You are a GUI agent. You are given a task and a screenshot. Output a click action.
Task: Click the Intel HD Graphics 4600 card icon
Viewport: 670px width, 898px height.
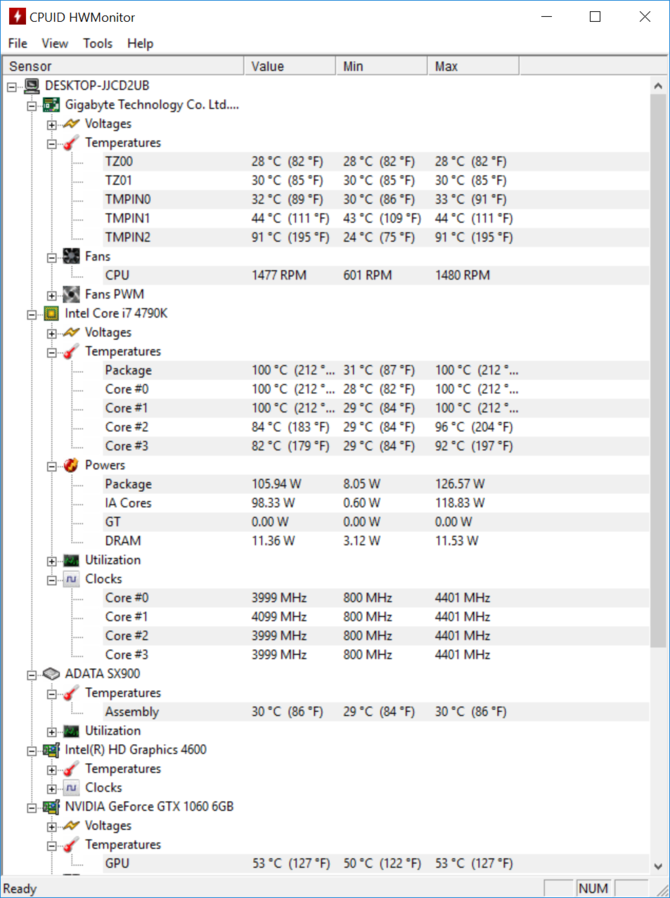(51, 750)
